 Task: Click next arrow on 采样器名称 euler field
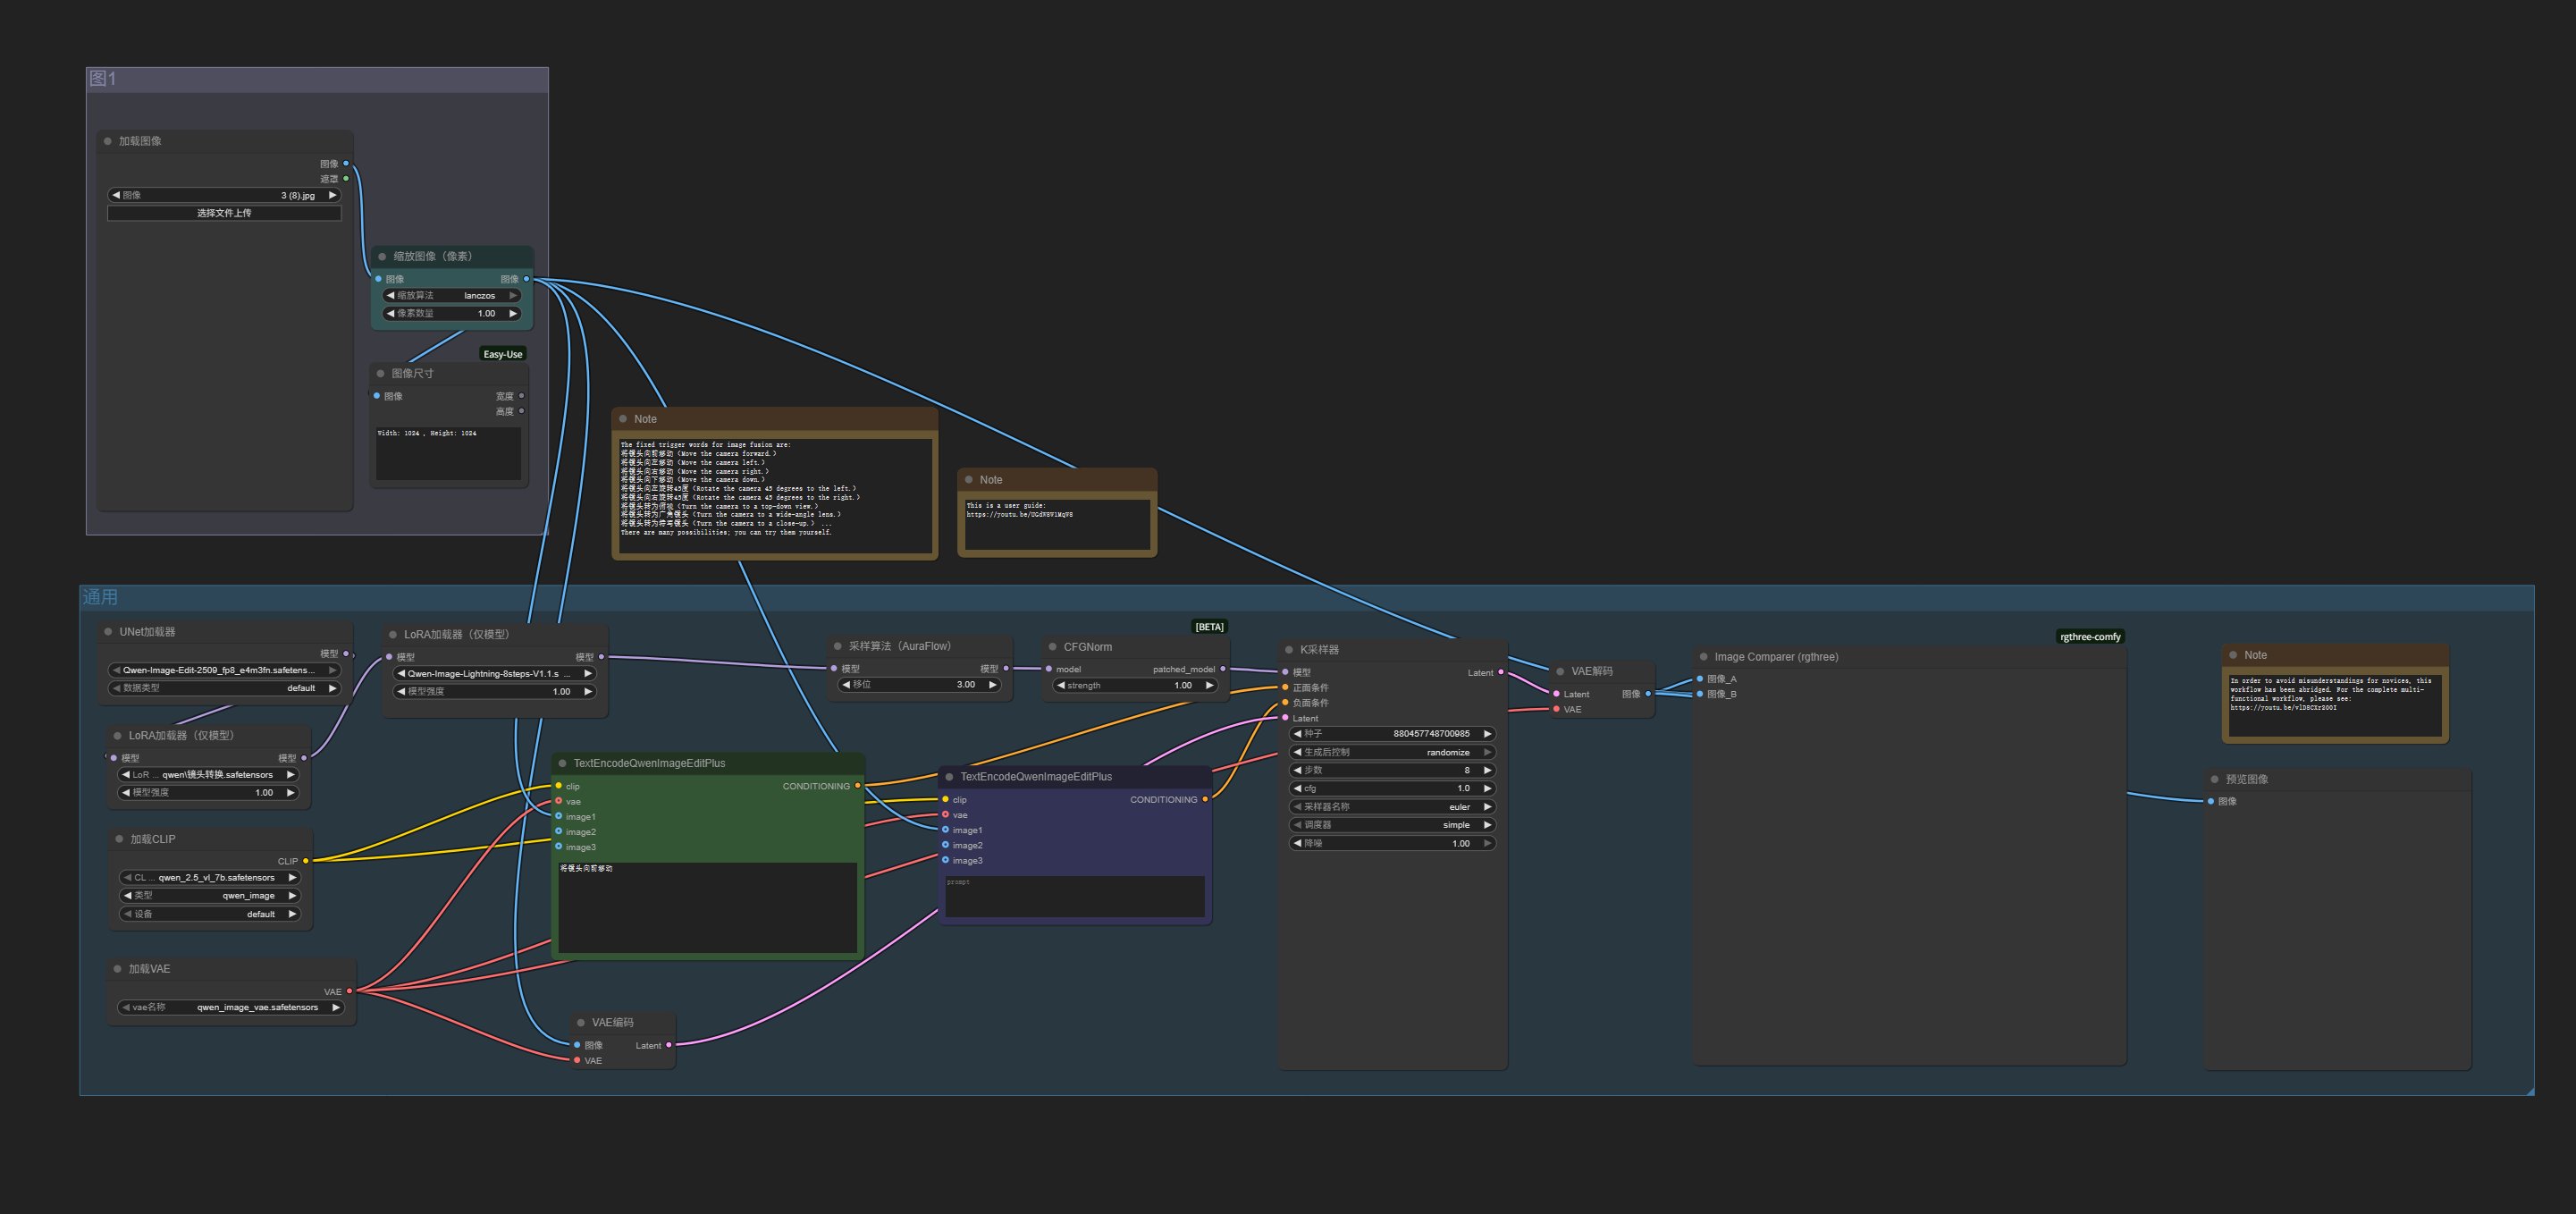(1487, 807)
